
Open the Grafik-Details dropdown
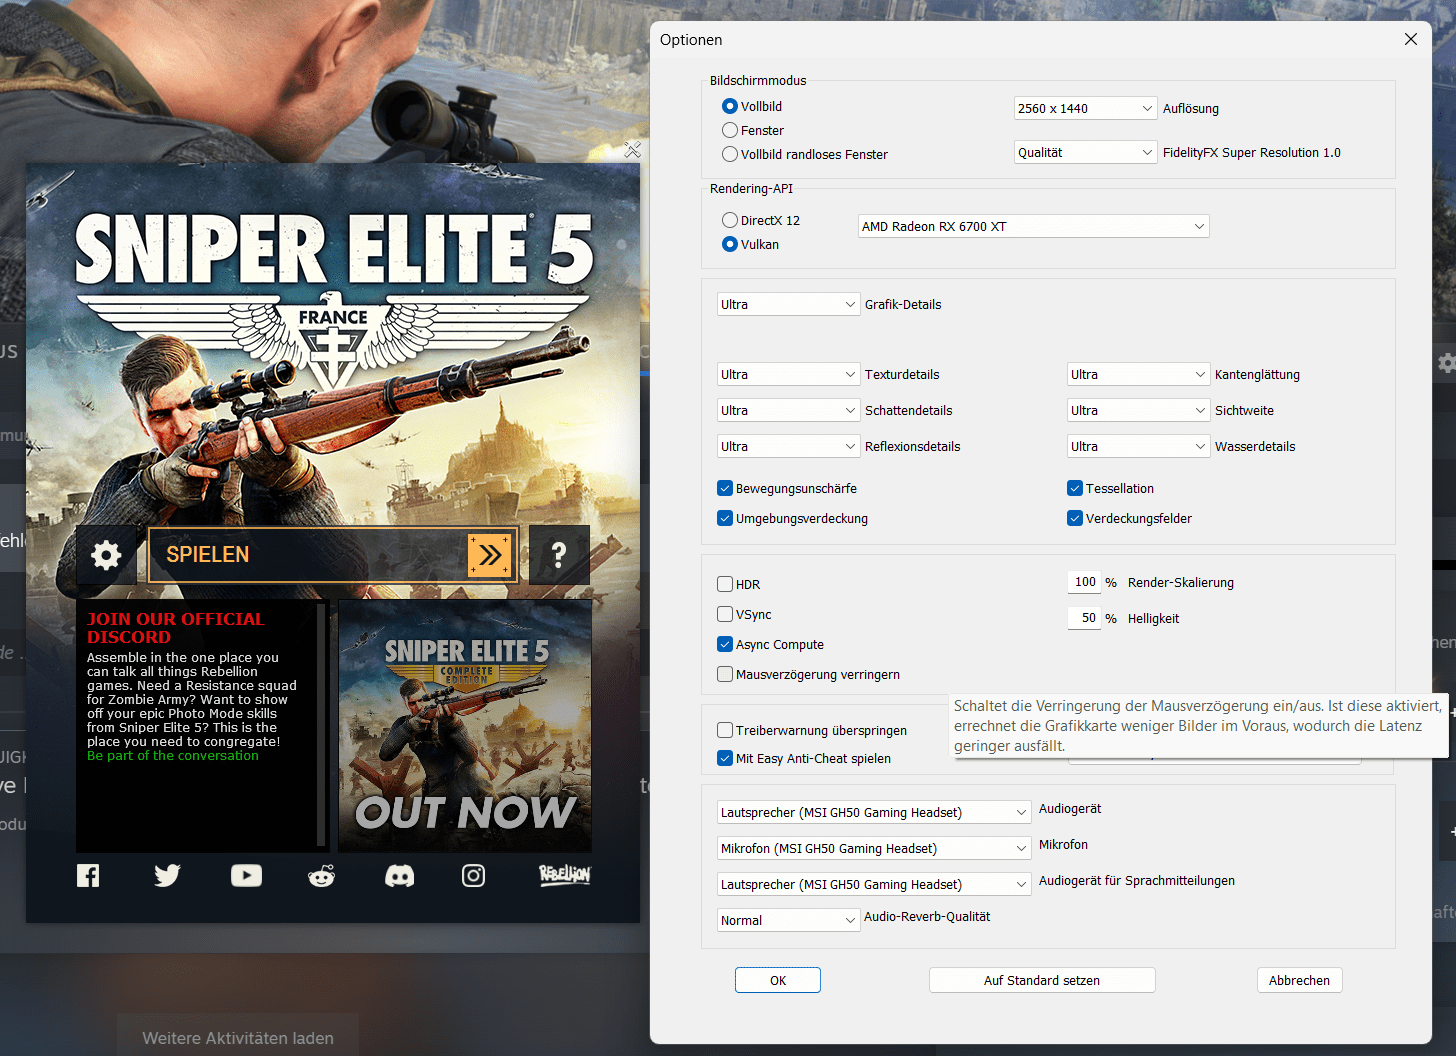coord(789,304)
